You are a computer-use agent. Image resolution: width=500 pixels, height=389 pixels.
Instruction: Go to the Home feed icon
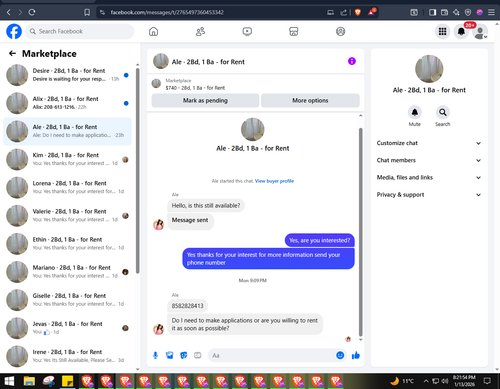tap(153, 31)
